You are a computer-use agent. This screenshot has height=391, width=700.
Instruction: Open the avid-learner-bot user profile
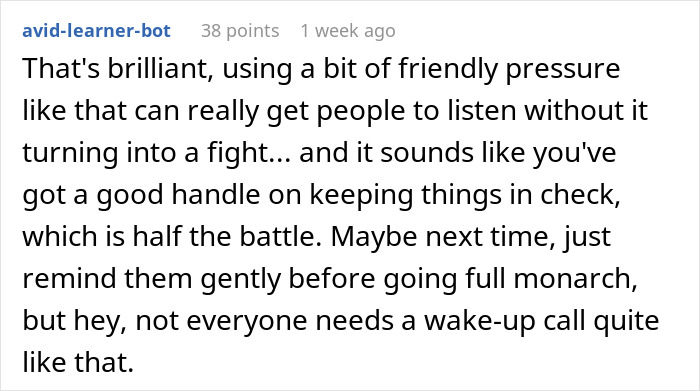(96, 31)
